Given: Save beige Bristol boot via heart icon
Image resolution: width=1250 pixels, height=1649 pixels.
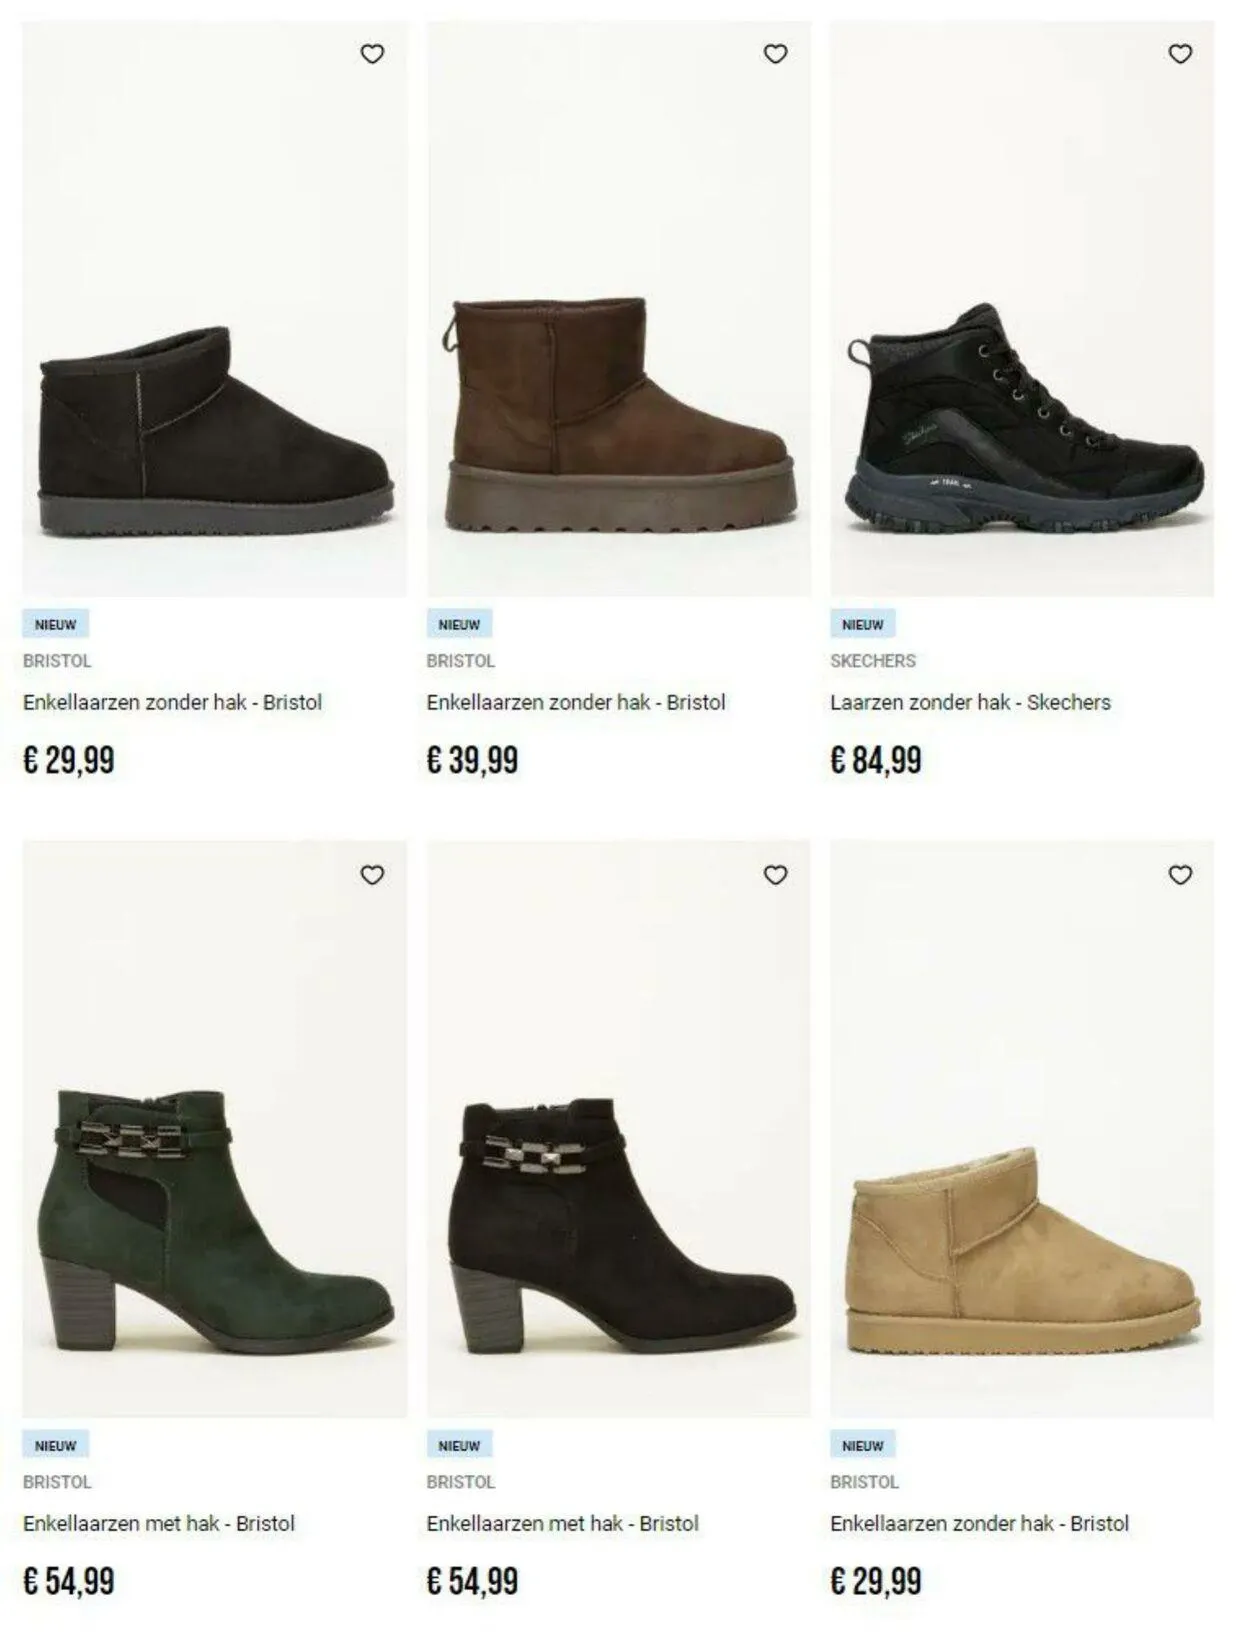Looking at the screenshot, I should (x=1180, y=875).
